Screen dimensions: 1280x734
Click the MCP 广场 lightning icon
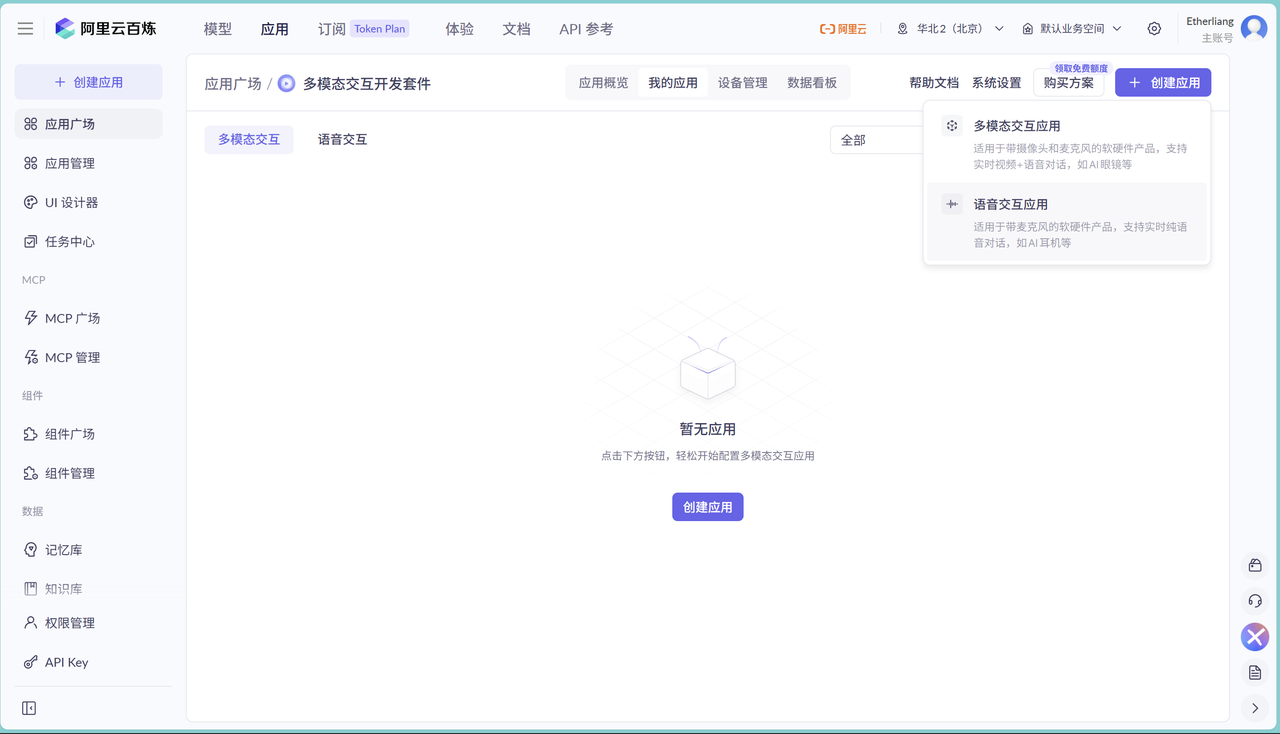(31, 318)
